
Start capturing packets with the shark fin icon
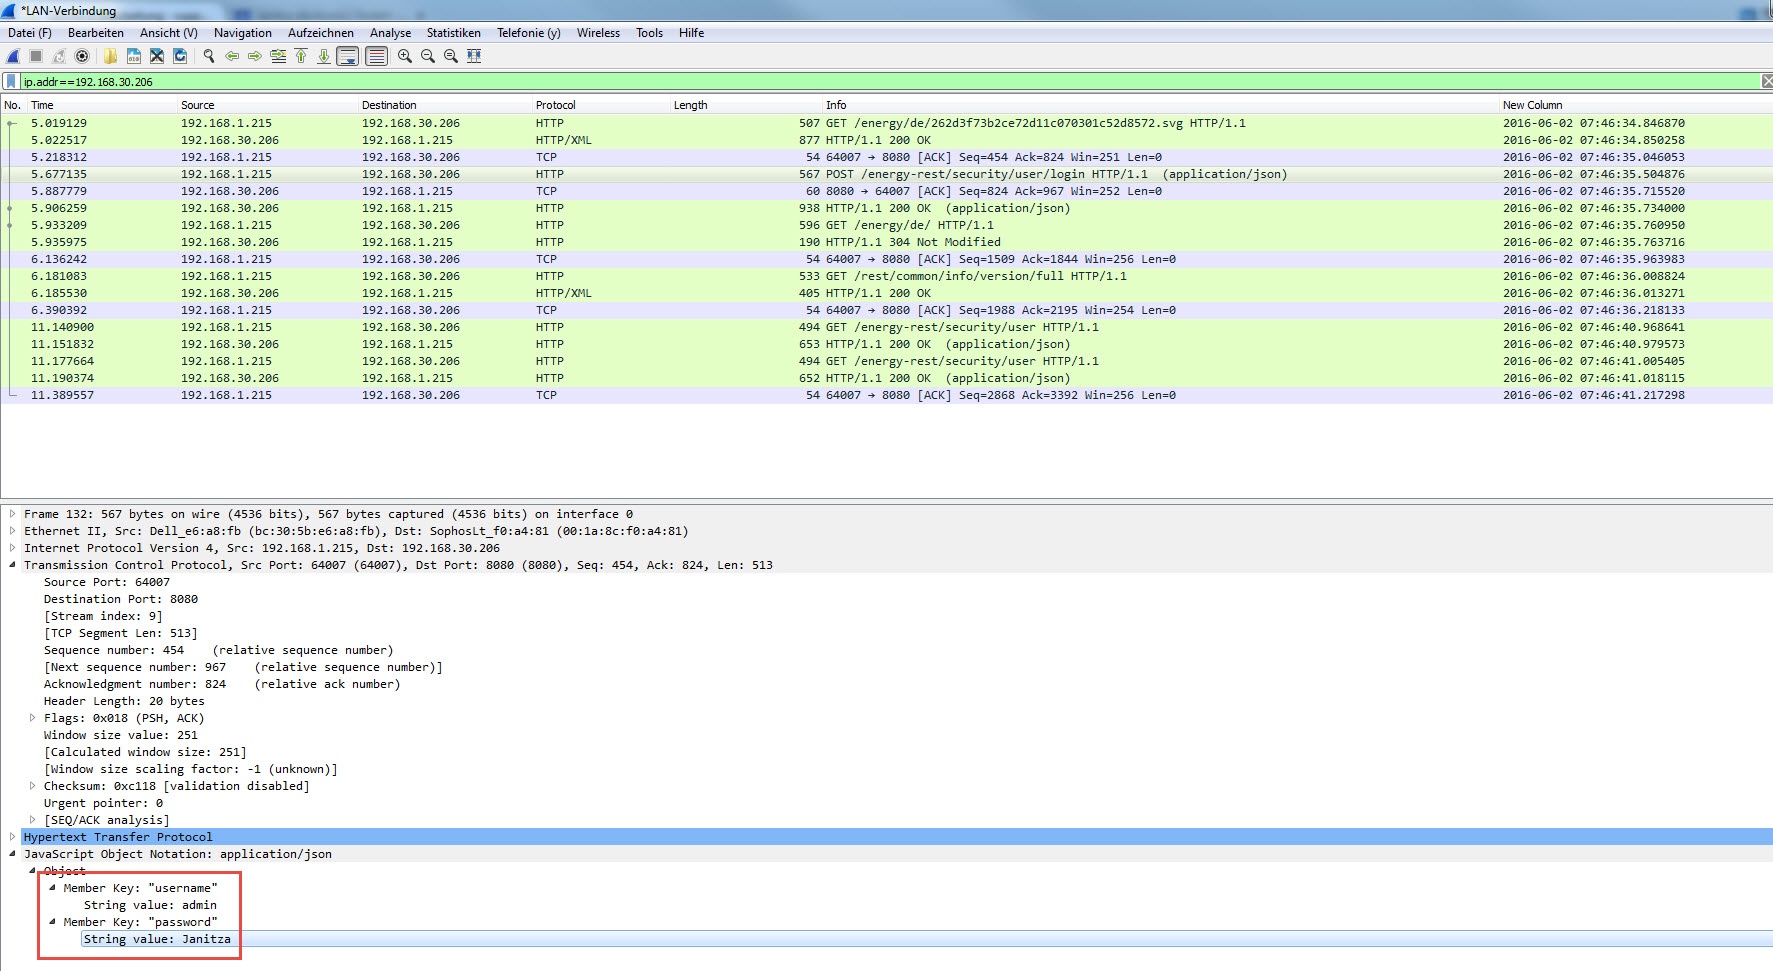click(x=13, y=56)
